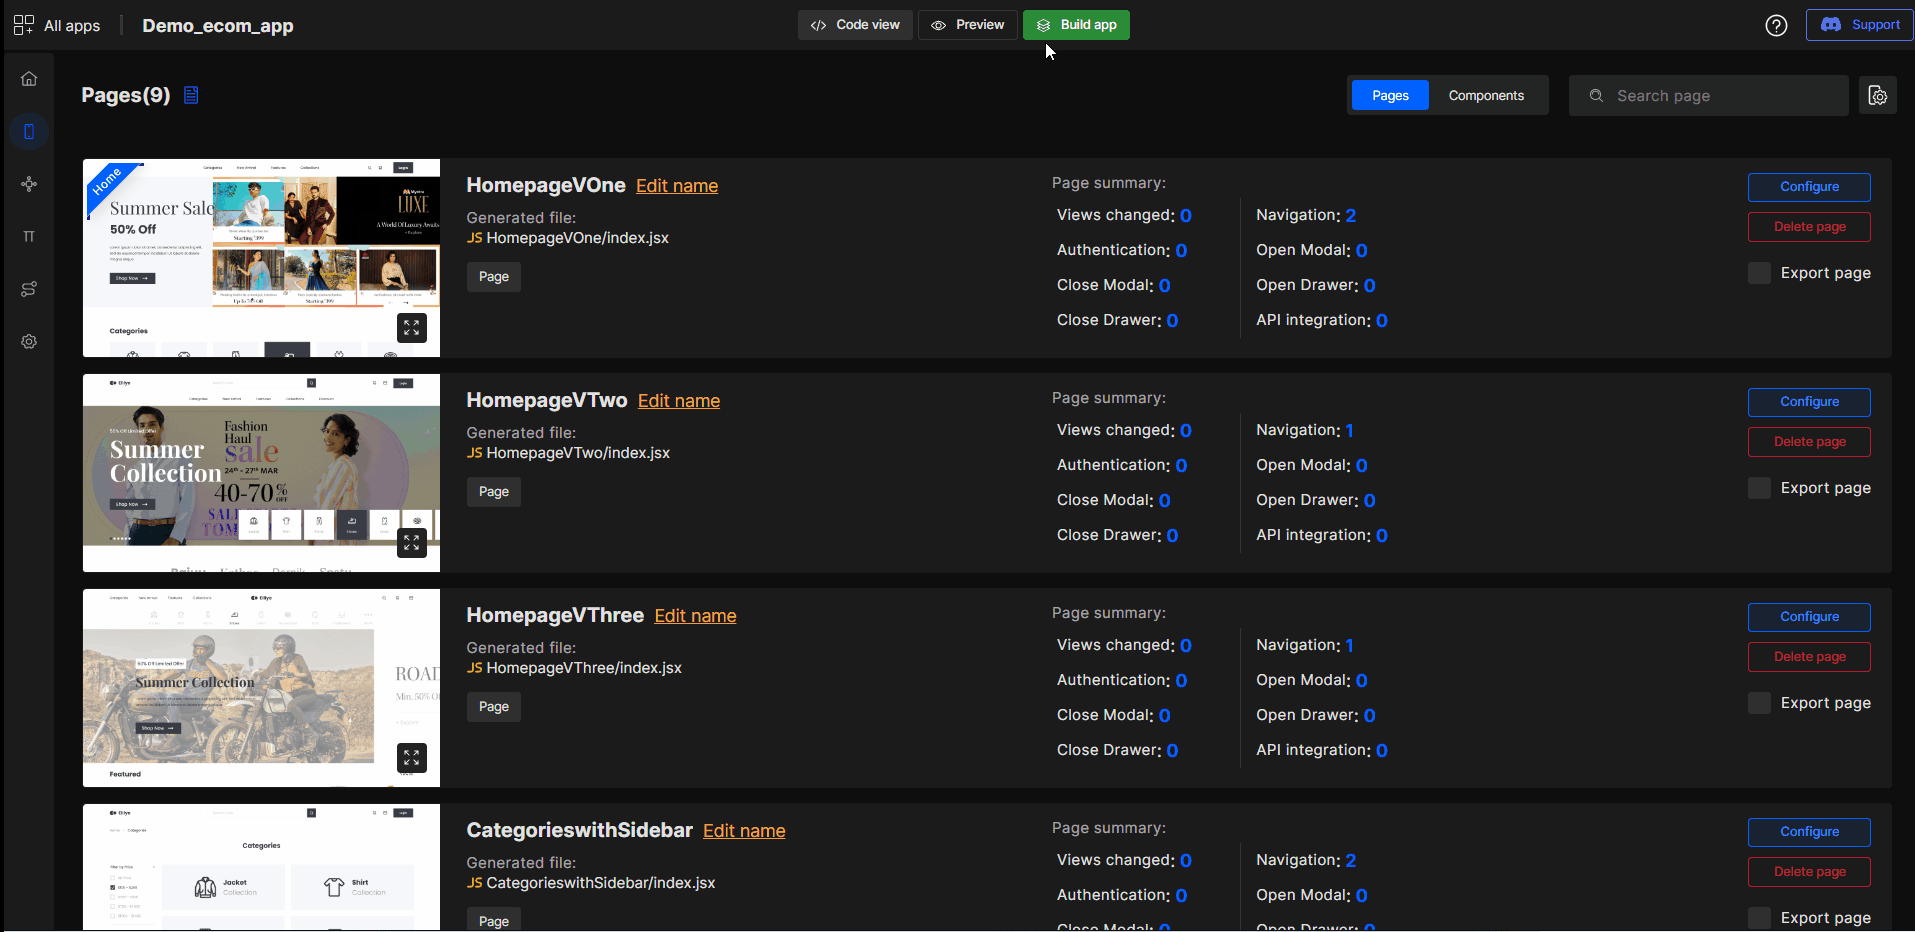The height and width of the screenshot is (932, 1915).
Task: Select the Pages tab
Action: (1389, 95)
